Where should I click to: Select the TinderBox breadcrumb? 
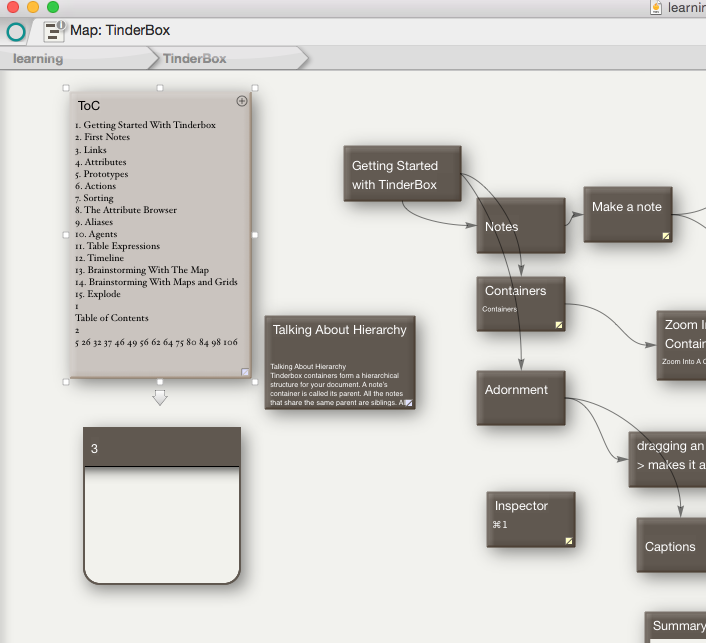(195, 59)
